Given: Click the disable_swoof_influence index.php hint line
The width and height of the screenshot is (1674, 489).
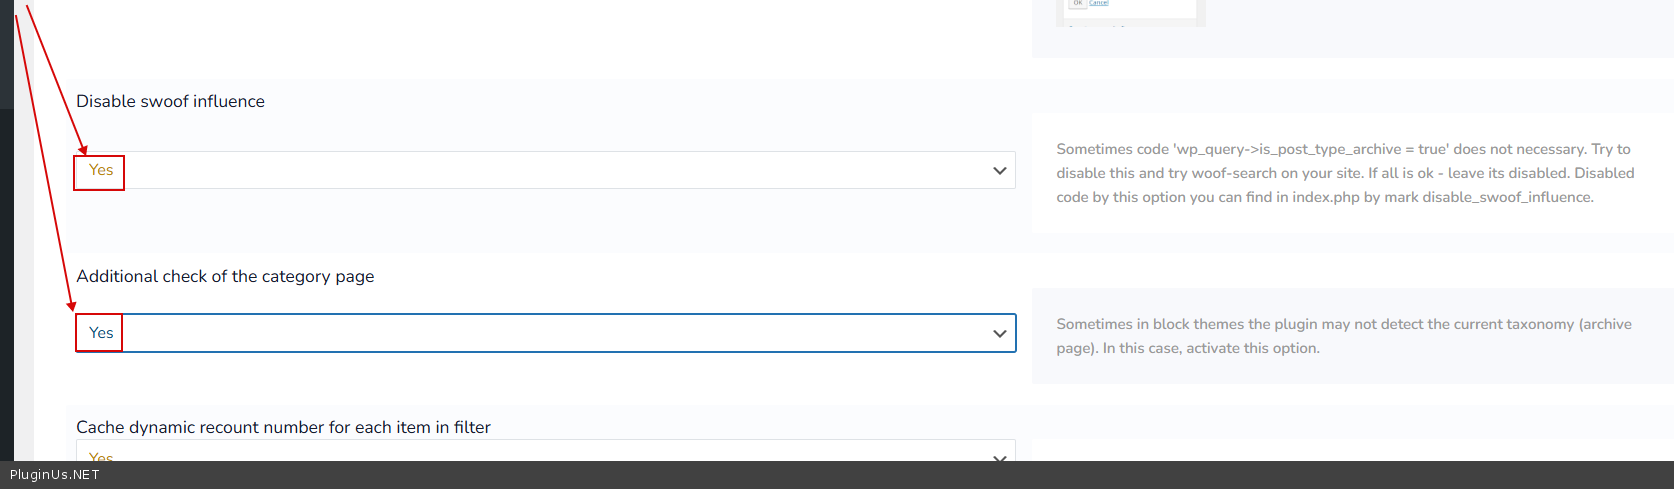Looking at the screenshot, I should [x=1324, y=198].
